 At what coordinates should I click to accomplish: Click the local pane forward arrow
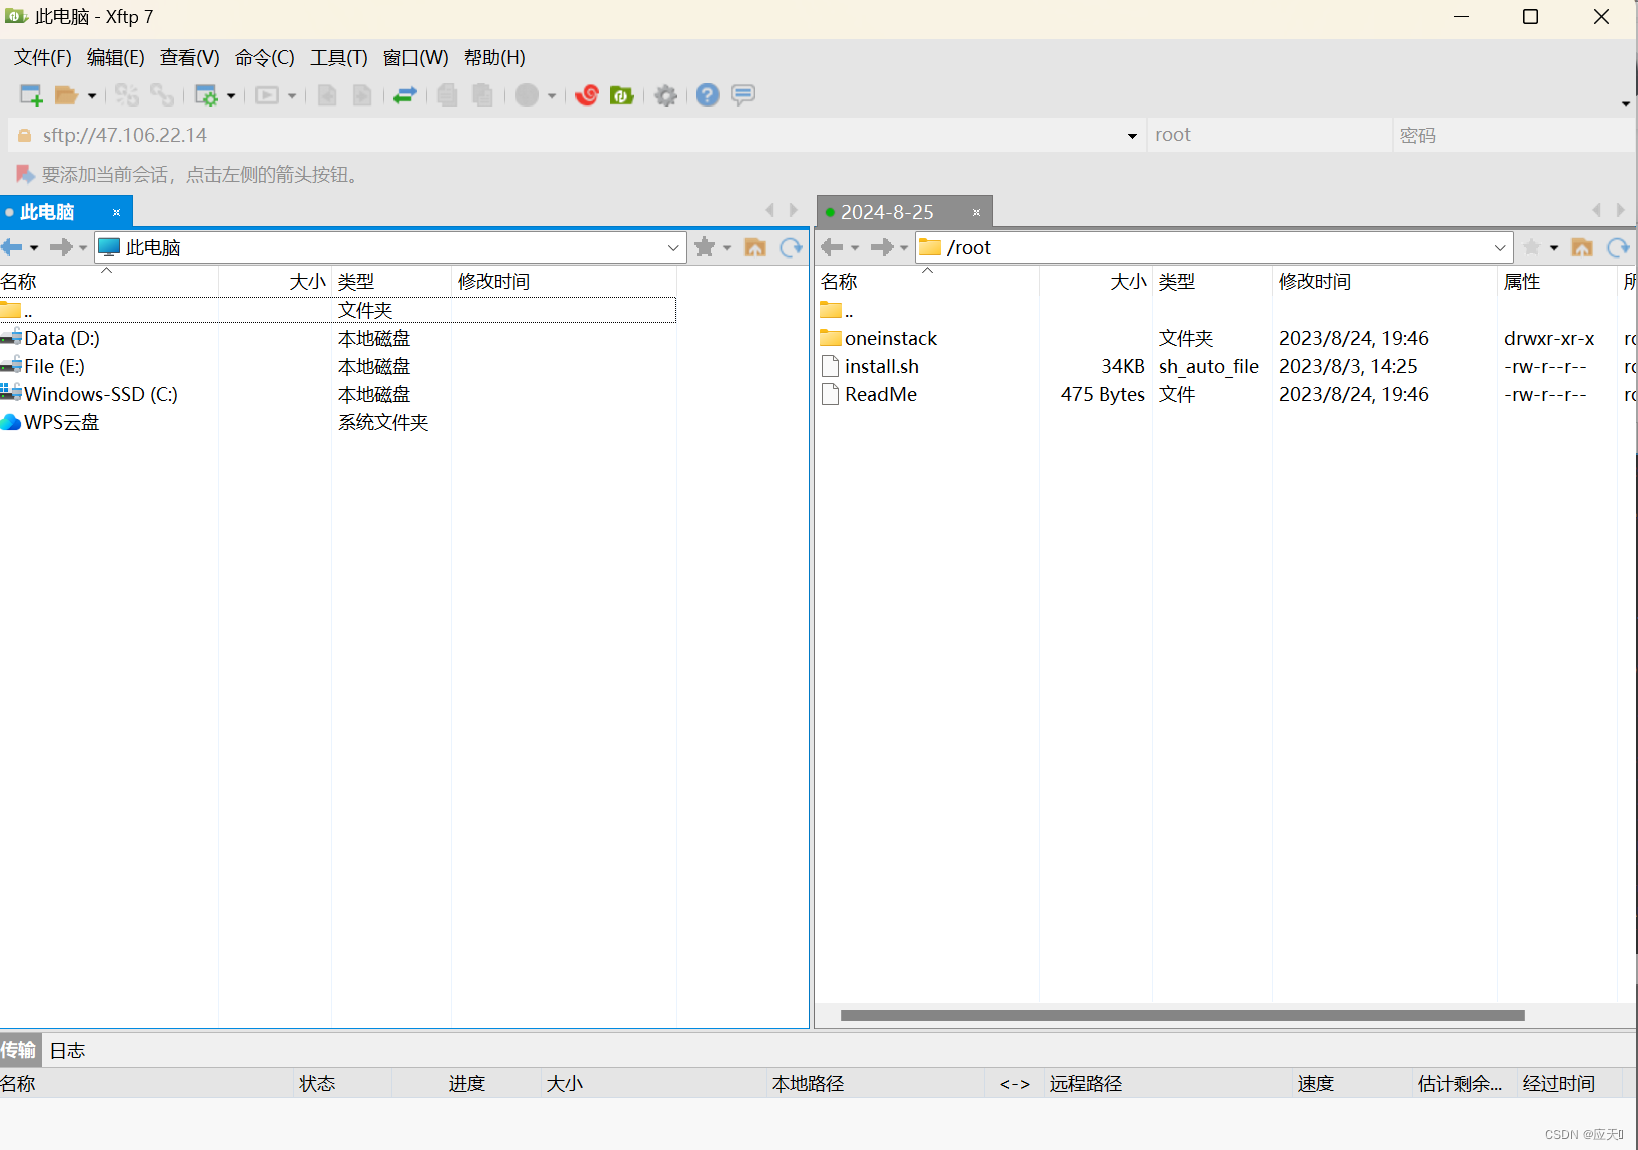tap(61, 247)
